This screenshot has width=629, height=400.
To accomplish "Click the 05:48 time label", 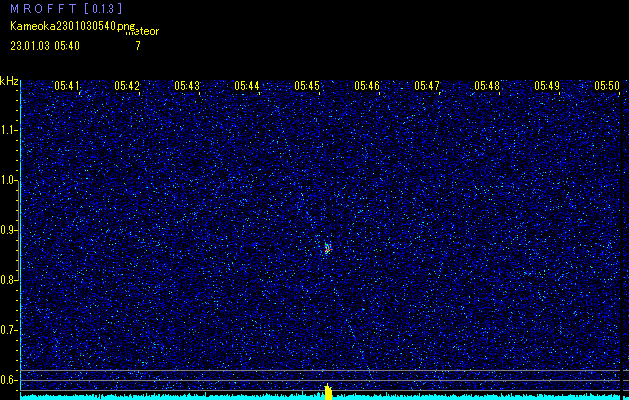I will [487, 85].
